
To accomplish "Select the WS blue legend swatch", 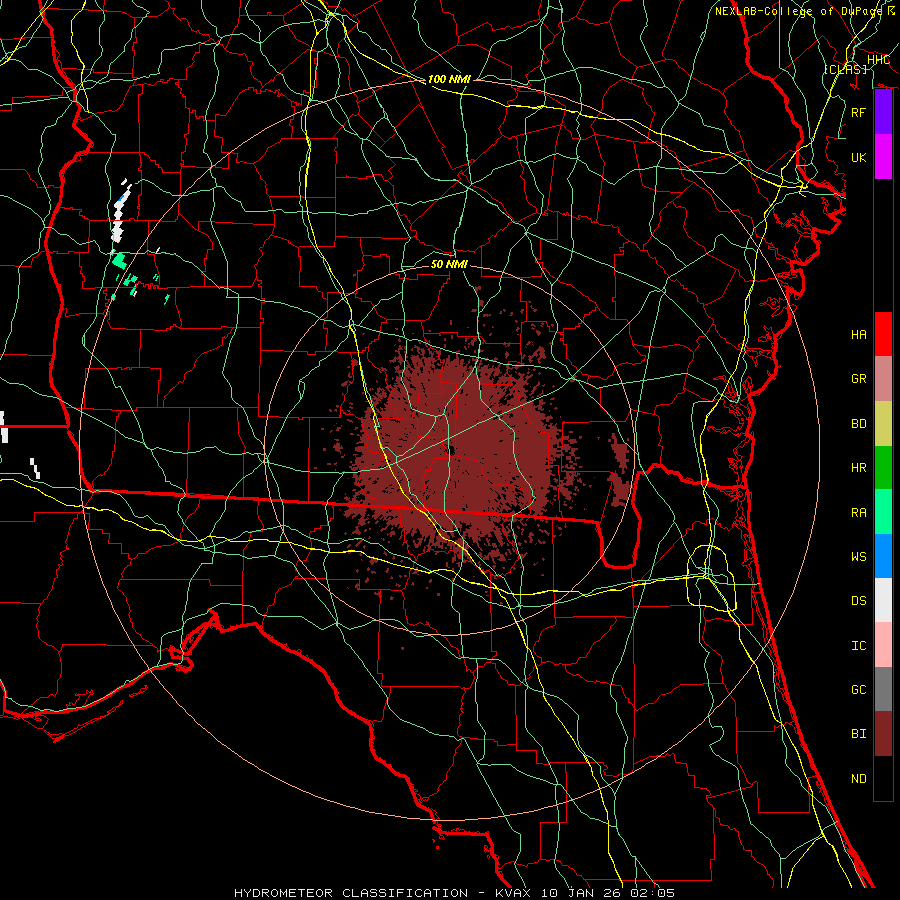I will pyautogui.click(x=883, y=556).
